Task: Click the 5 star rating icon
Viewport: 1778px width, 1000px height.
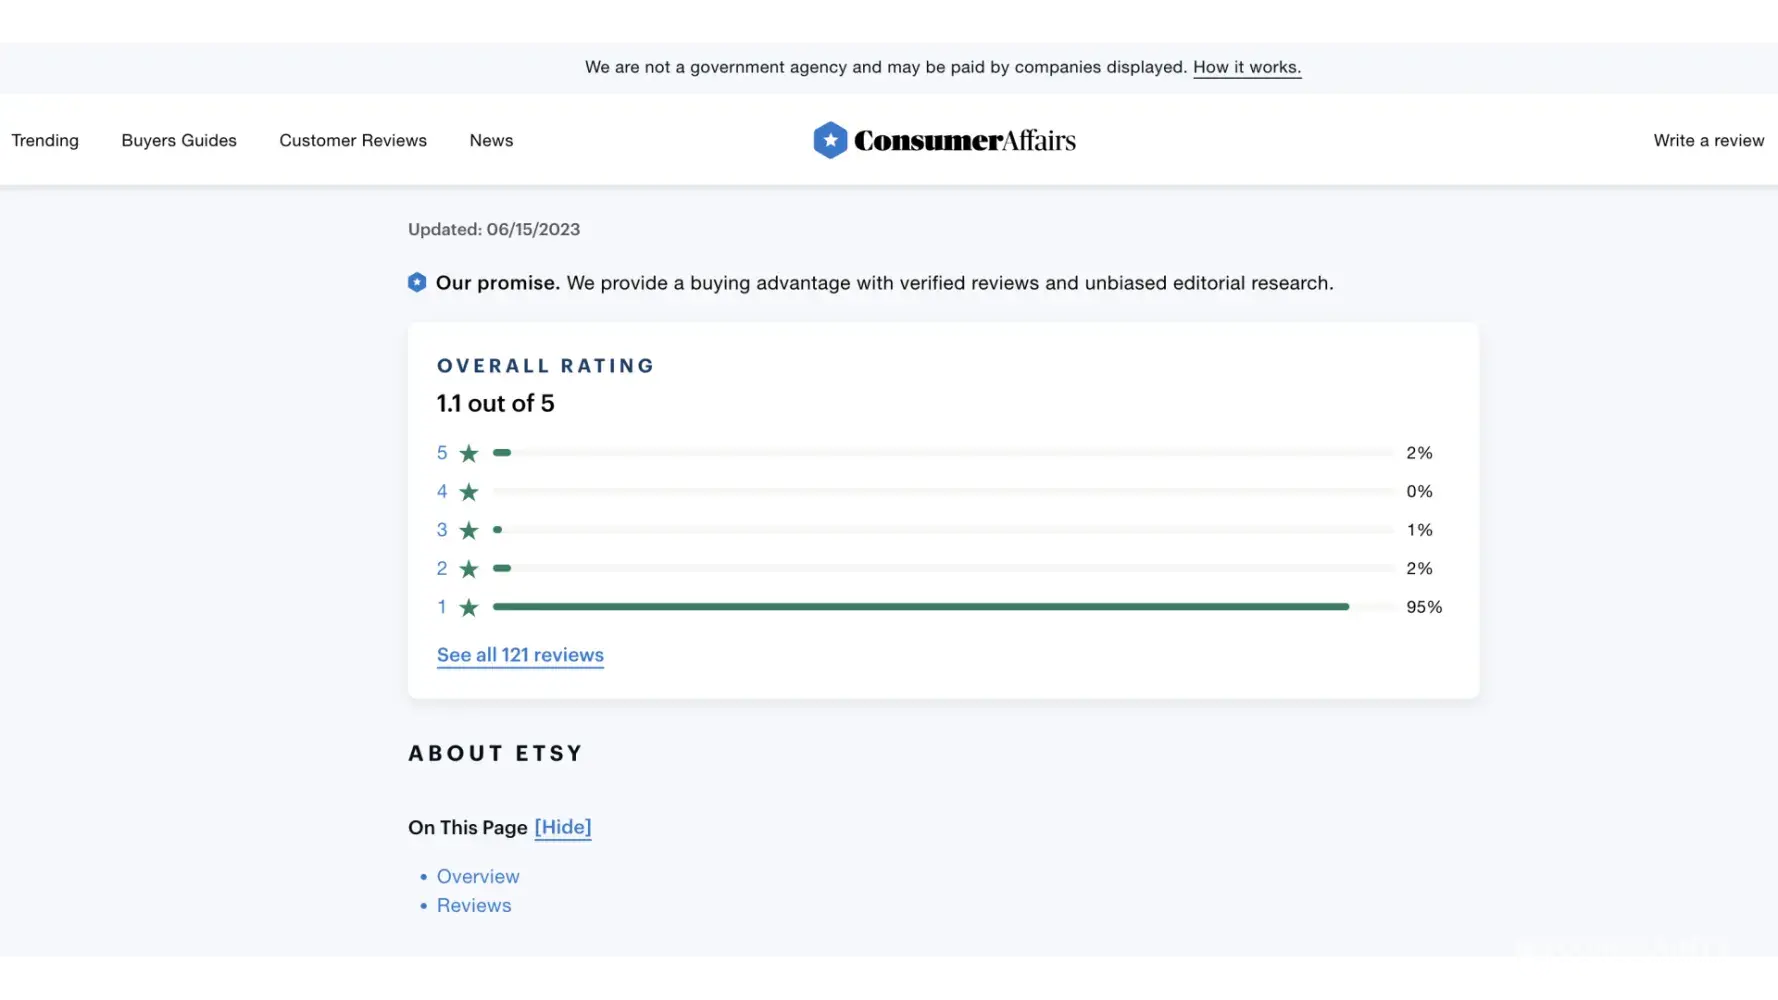Action: pyautogui.click(x=468, y=454)
